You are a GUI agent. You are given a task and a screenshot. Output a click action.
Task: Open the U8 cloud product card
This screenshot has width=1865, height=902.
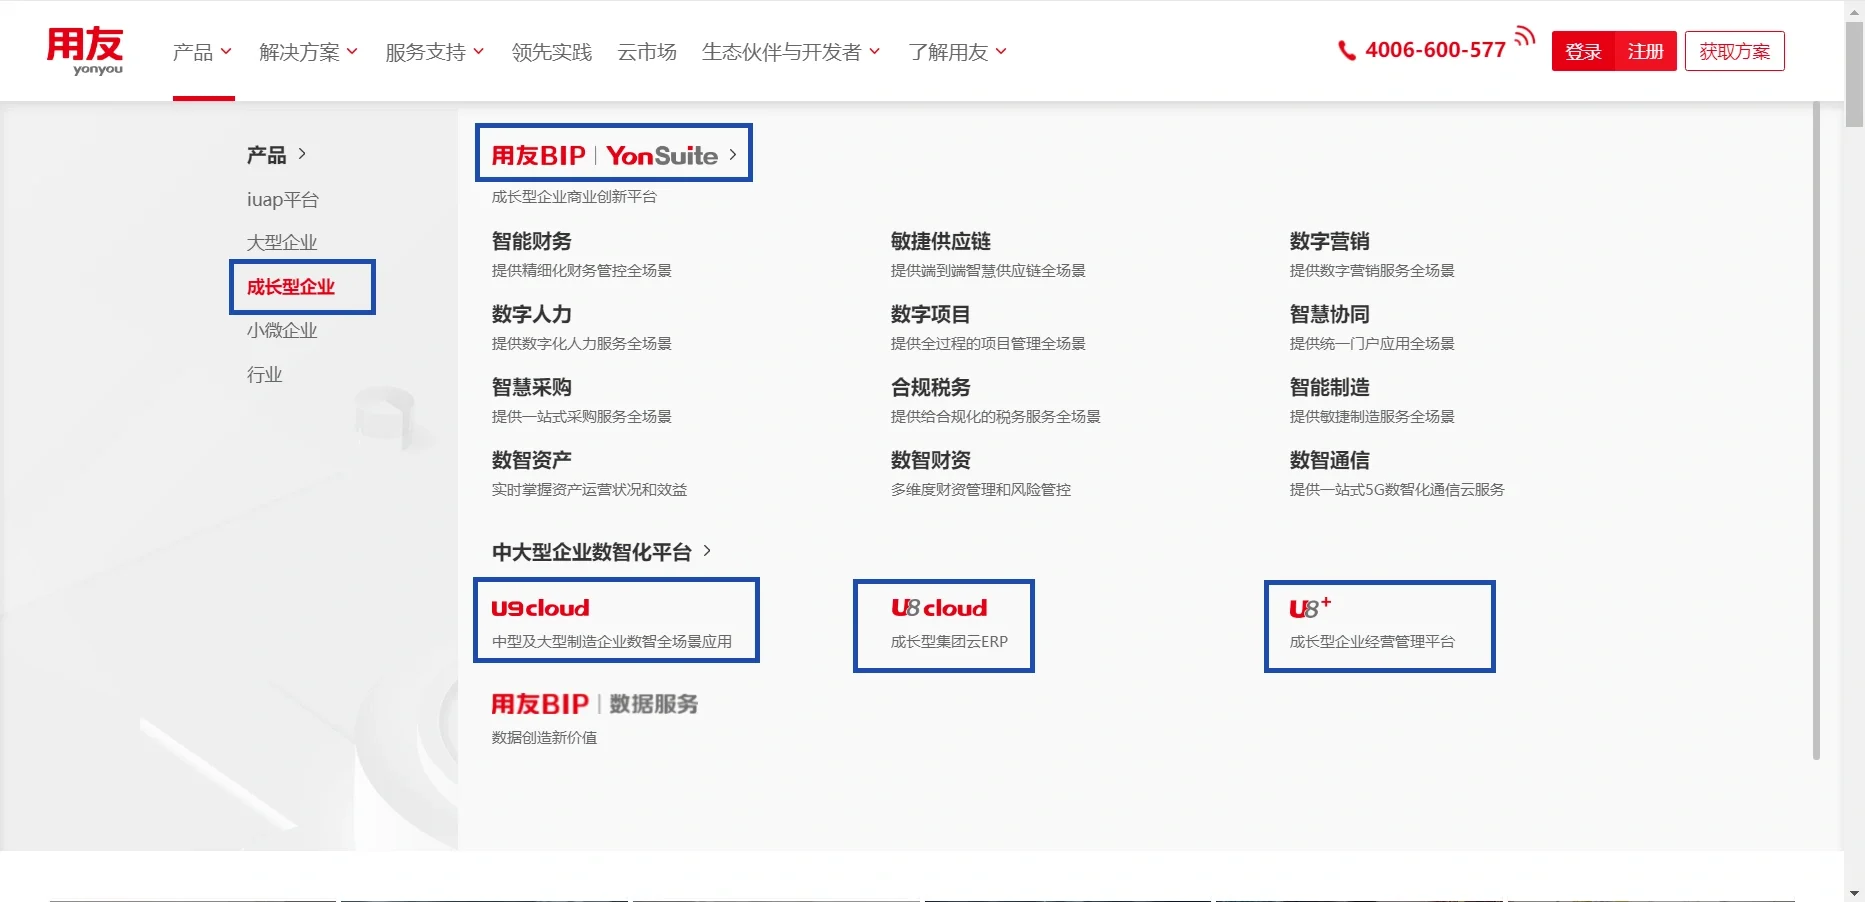pyautogui.click(x=942, y=625)
